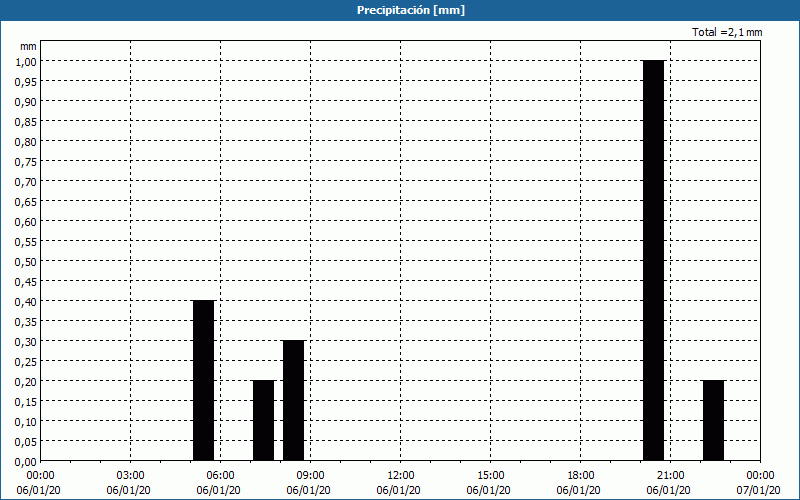Click the 0,15 y-axis label

(x=26, y=402)
